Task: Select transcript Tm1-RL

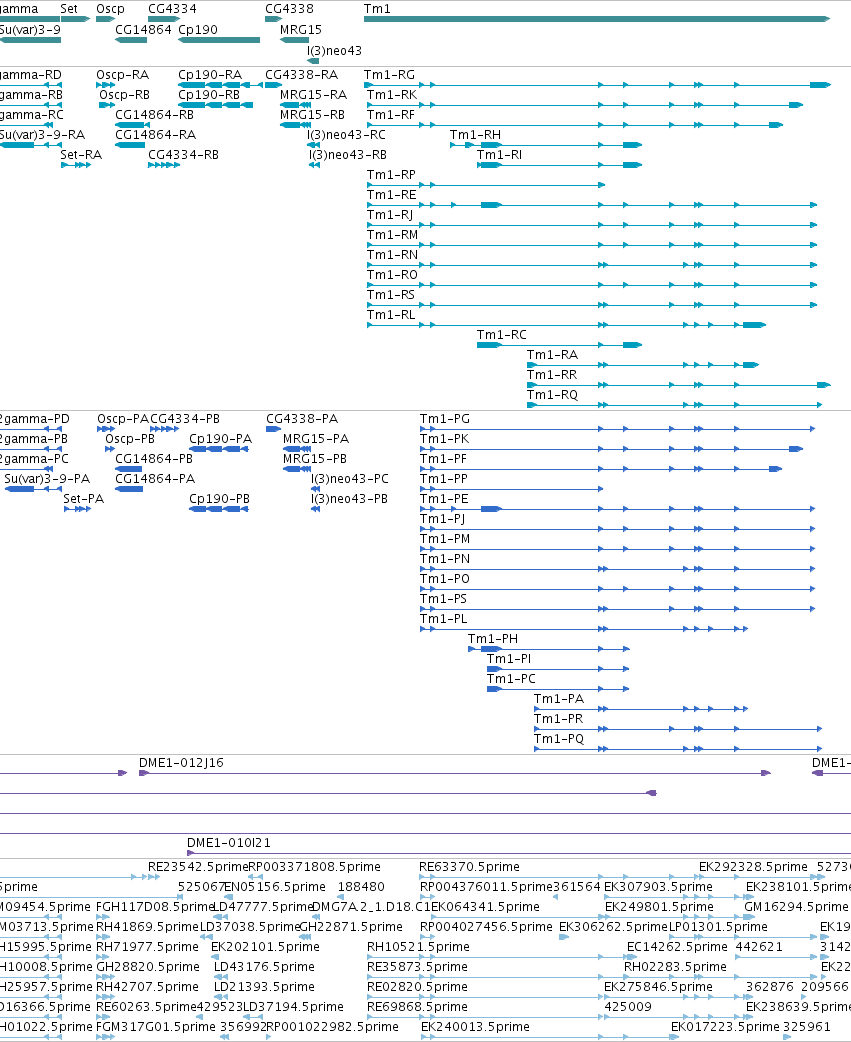Action: (566, 324)
